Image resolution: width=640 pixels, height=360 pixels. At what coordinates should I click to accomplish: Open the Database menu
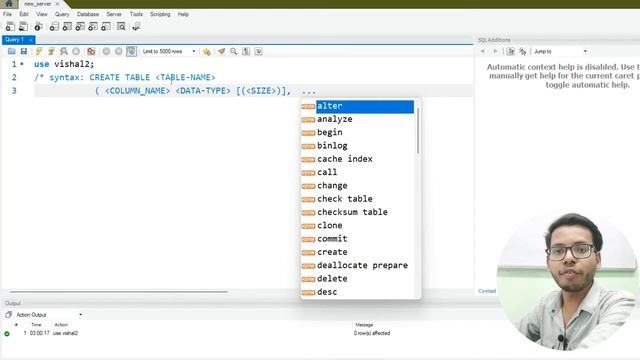[x=88, y=14]
